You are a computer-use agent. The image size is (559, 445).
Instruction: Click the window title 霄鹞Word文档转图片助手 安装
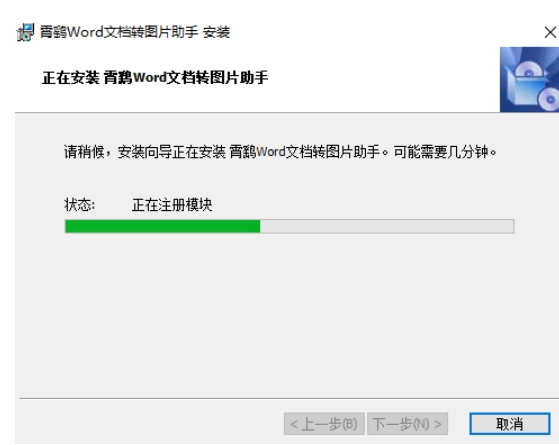pyautogui.click(x=135, y=32)
